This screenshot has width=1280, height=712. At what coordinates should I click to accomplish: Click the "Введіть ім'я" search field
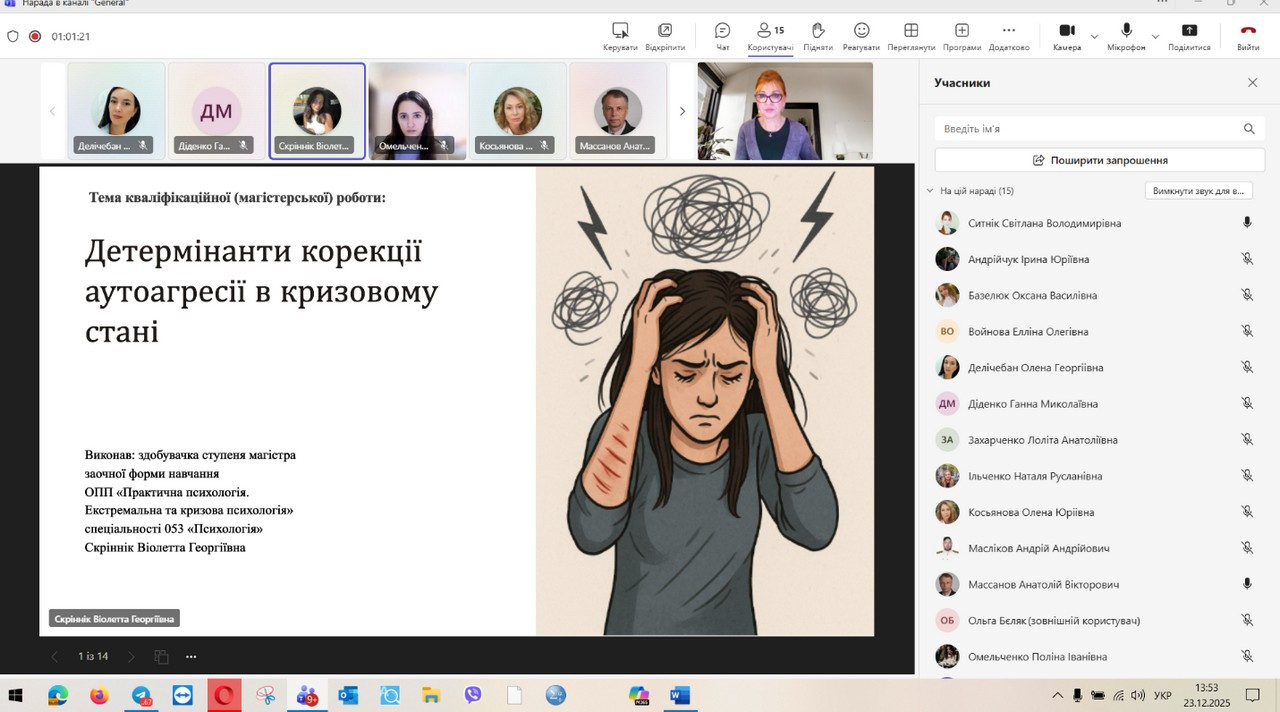[1085, 129]
